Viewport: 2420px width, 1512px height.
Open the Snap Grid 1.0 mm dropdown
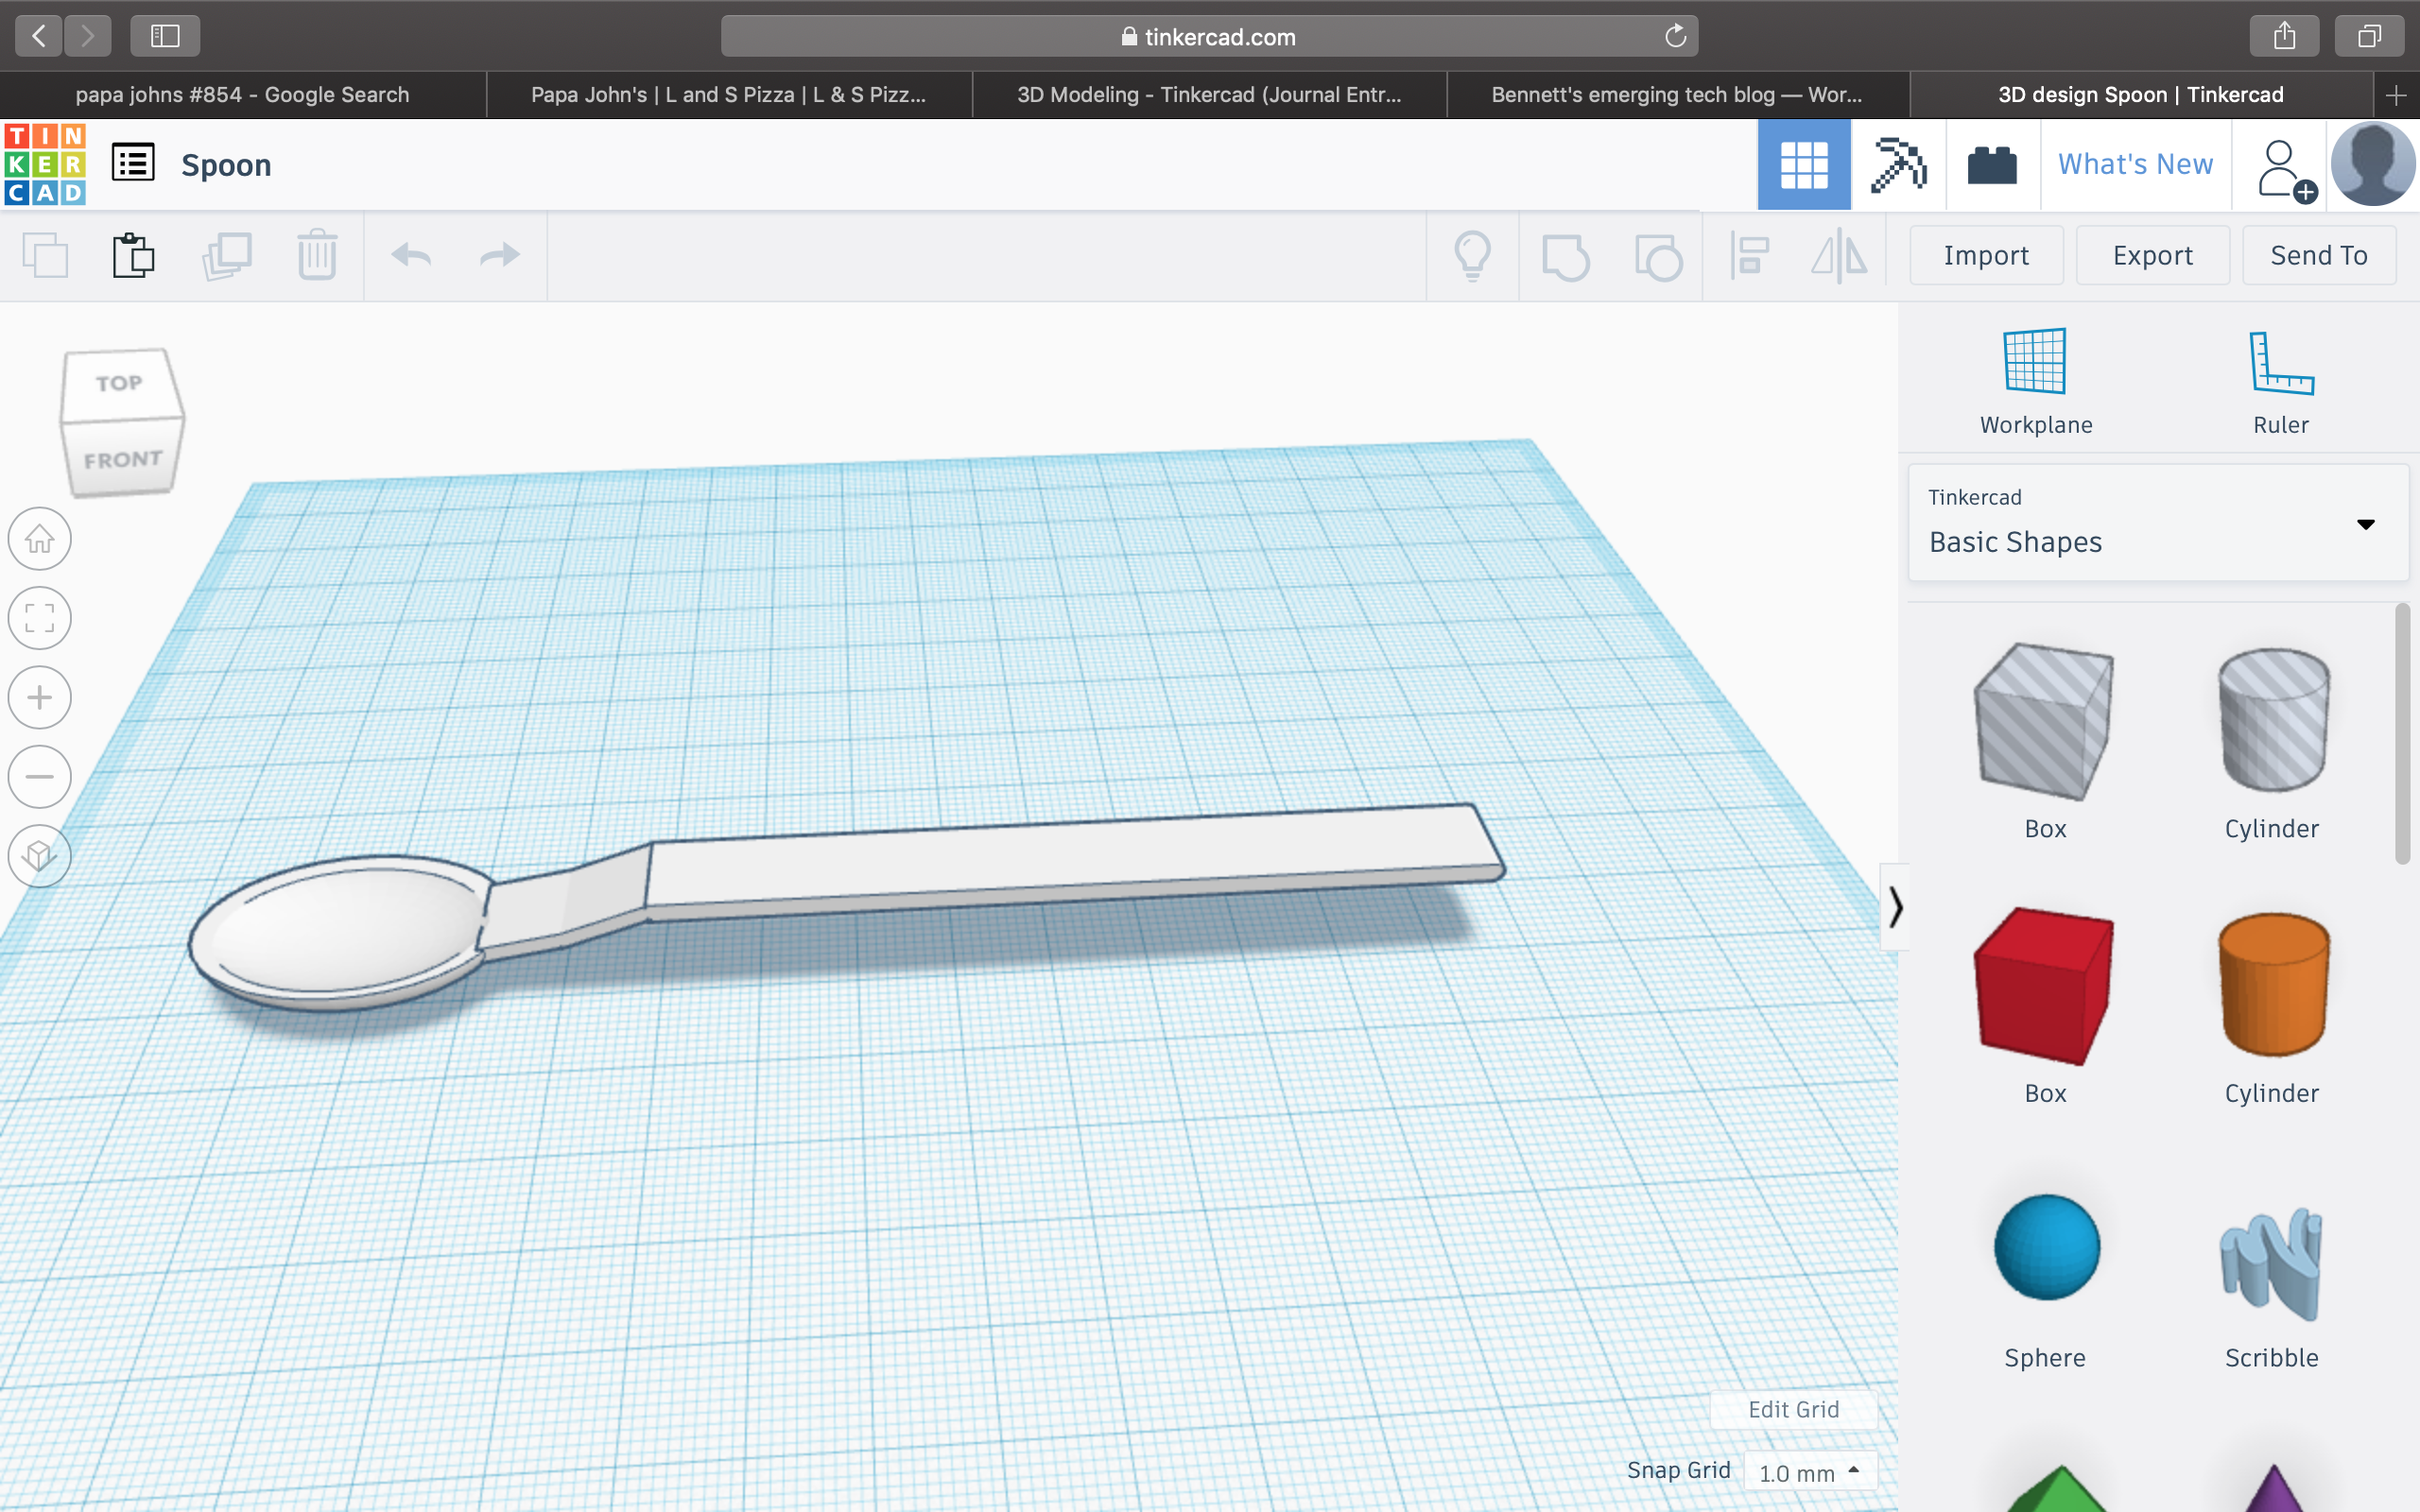click(x=1810, y=1472)
